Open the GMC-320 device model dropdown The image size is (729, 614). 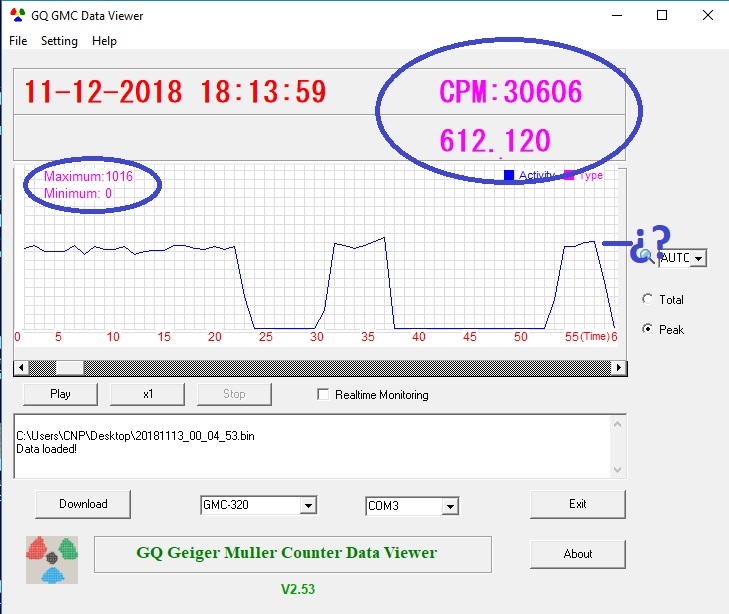(308, 505)
